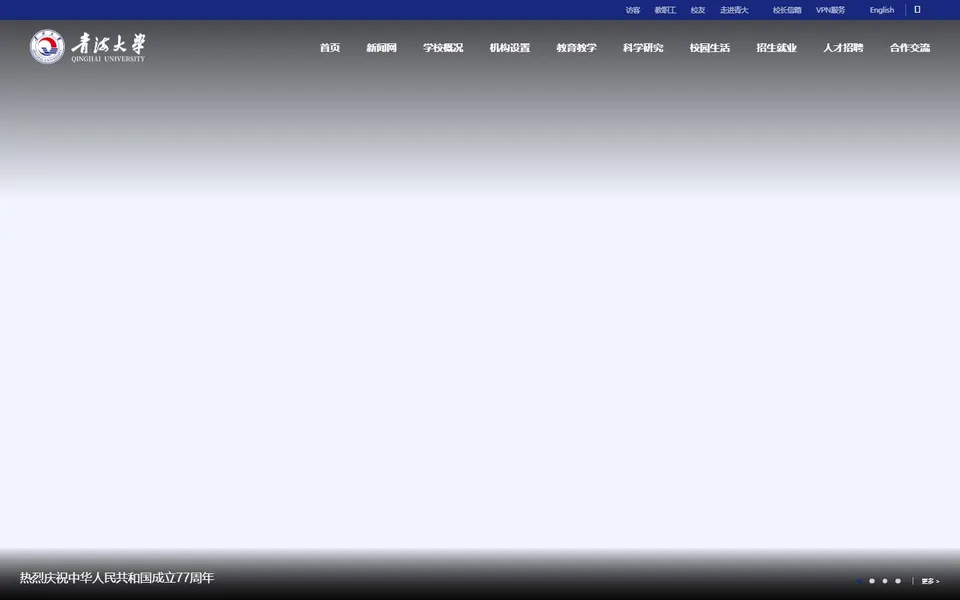Viewport: 960px width, 600px height.
Task: Open the 首页 menu item
Action: 330,48
